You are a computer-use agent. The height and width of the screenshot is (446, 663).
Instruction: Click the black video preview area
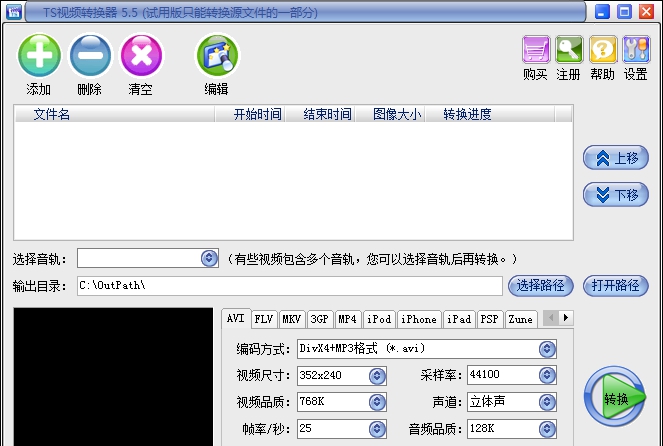(113, 376)
